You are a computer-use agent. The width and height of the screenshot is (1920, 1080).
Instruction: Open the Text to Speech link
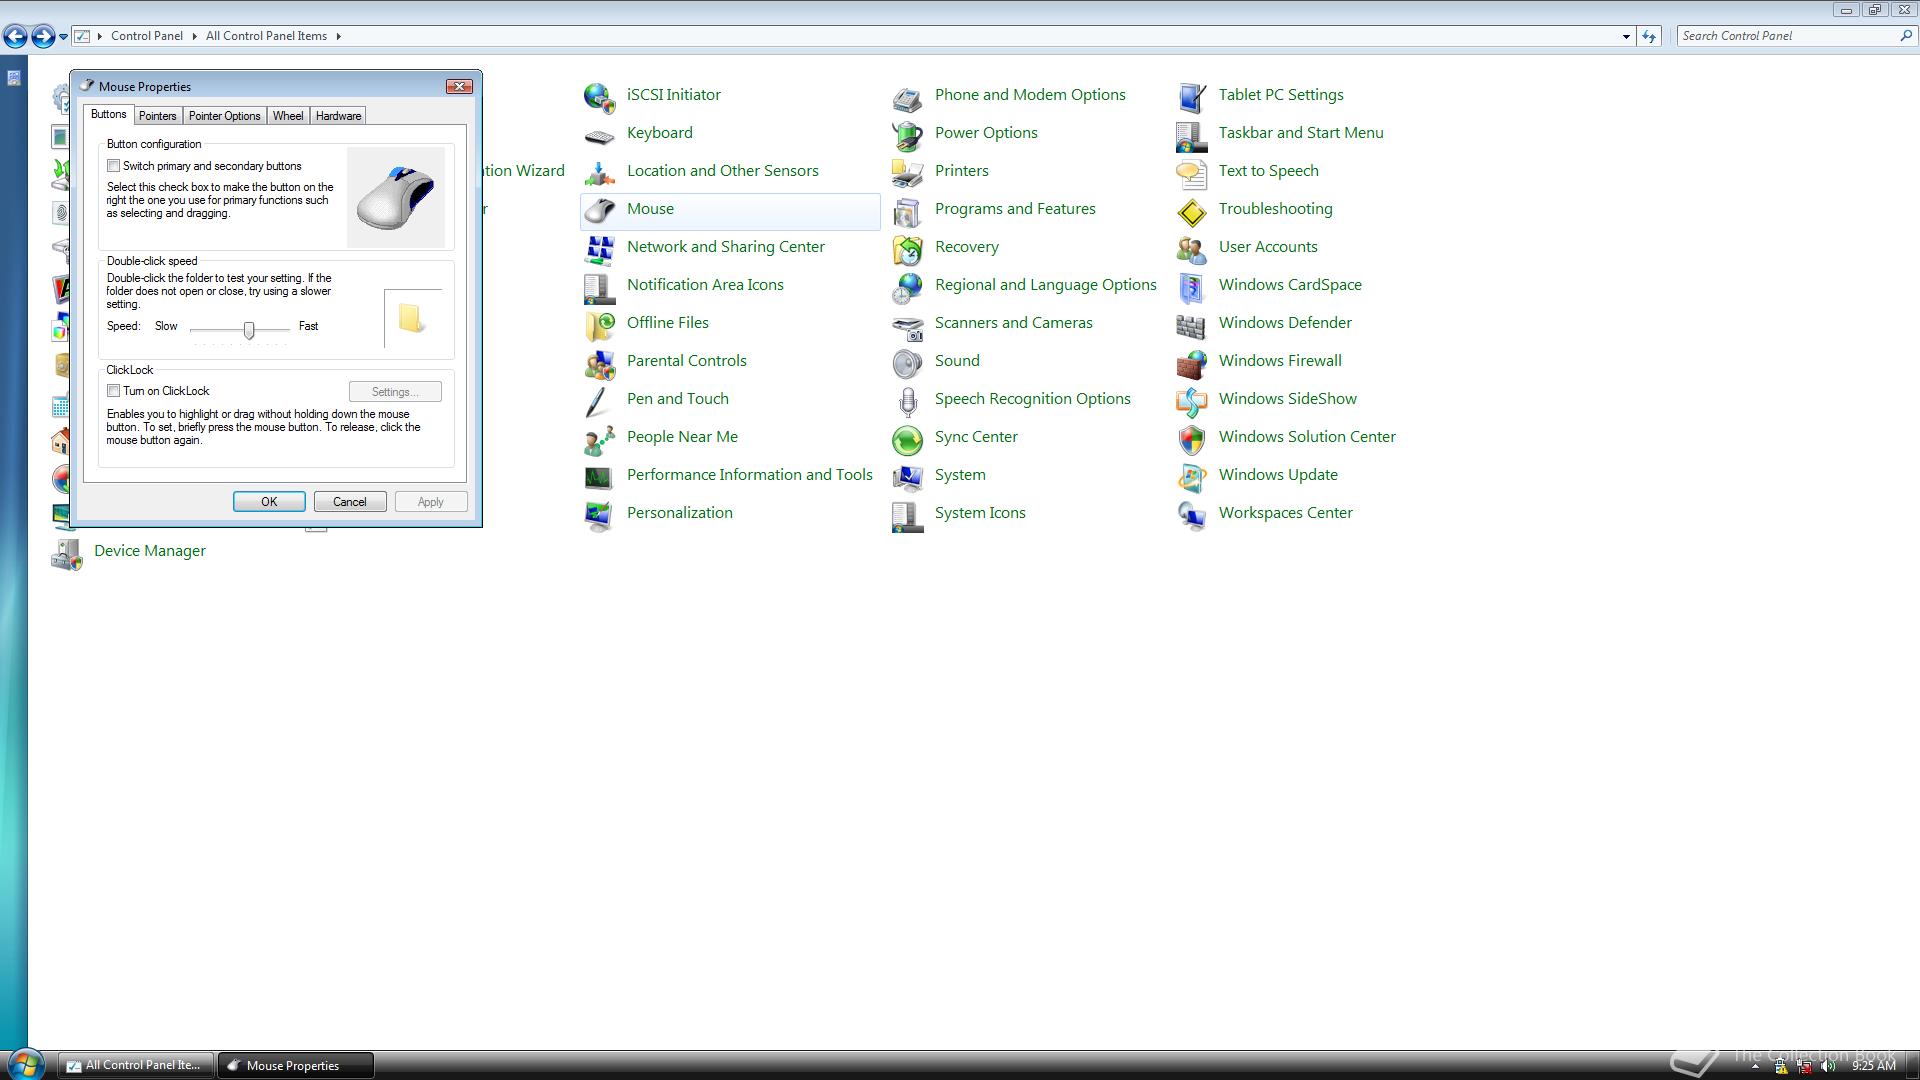1268,171
